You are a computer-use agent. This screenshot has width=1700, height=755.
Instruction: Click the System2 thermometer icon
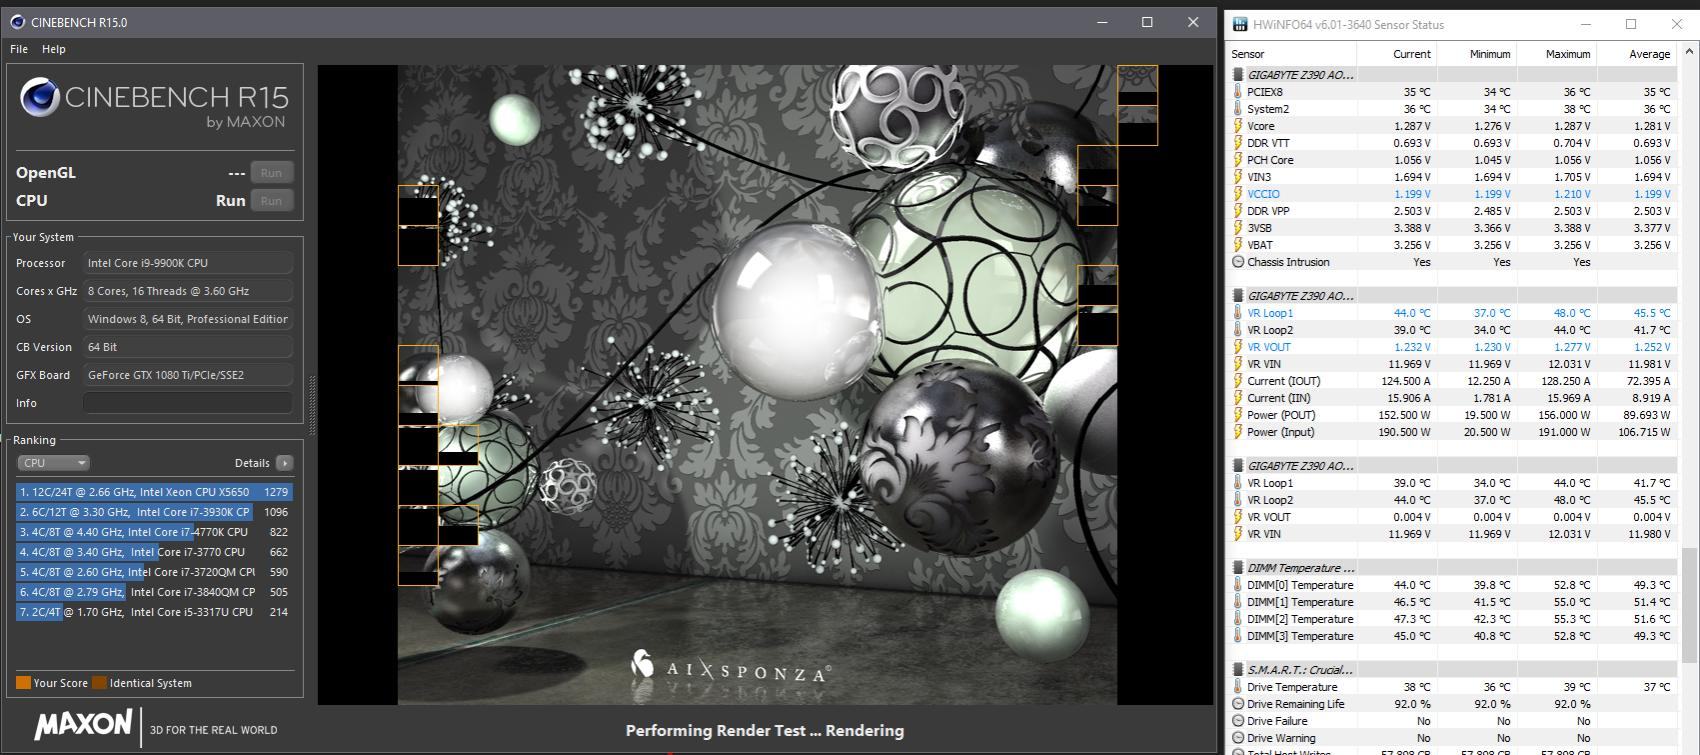coord(1238,109)
